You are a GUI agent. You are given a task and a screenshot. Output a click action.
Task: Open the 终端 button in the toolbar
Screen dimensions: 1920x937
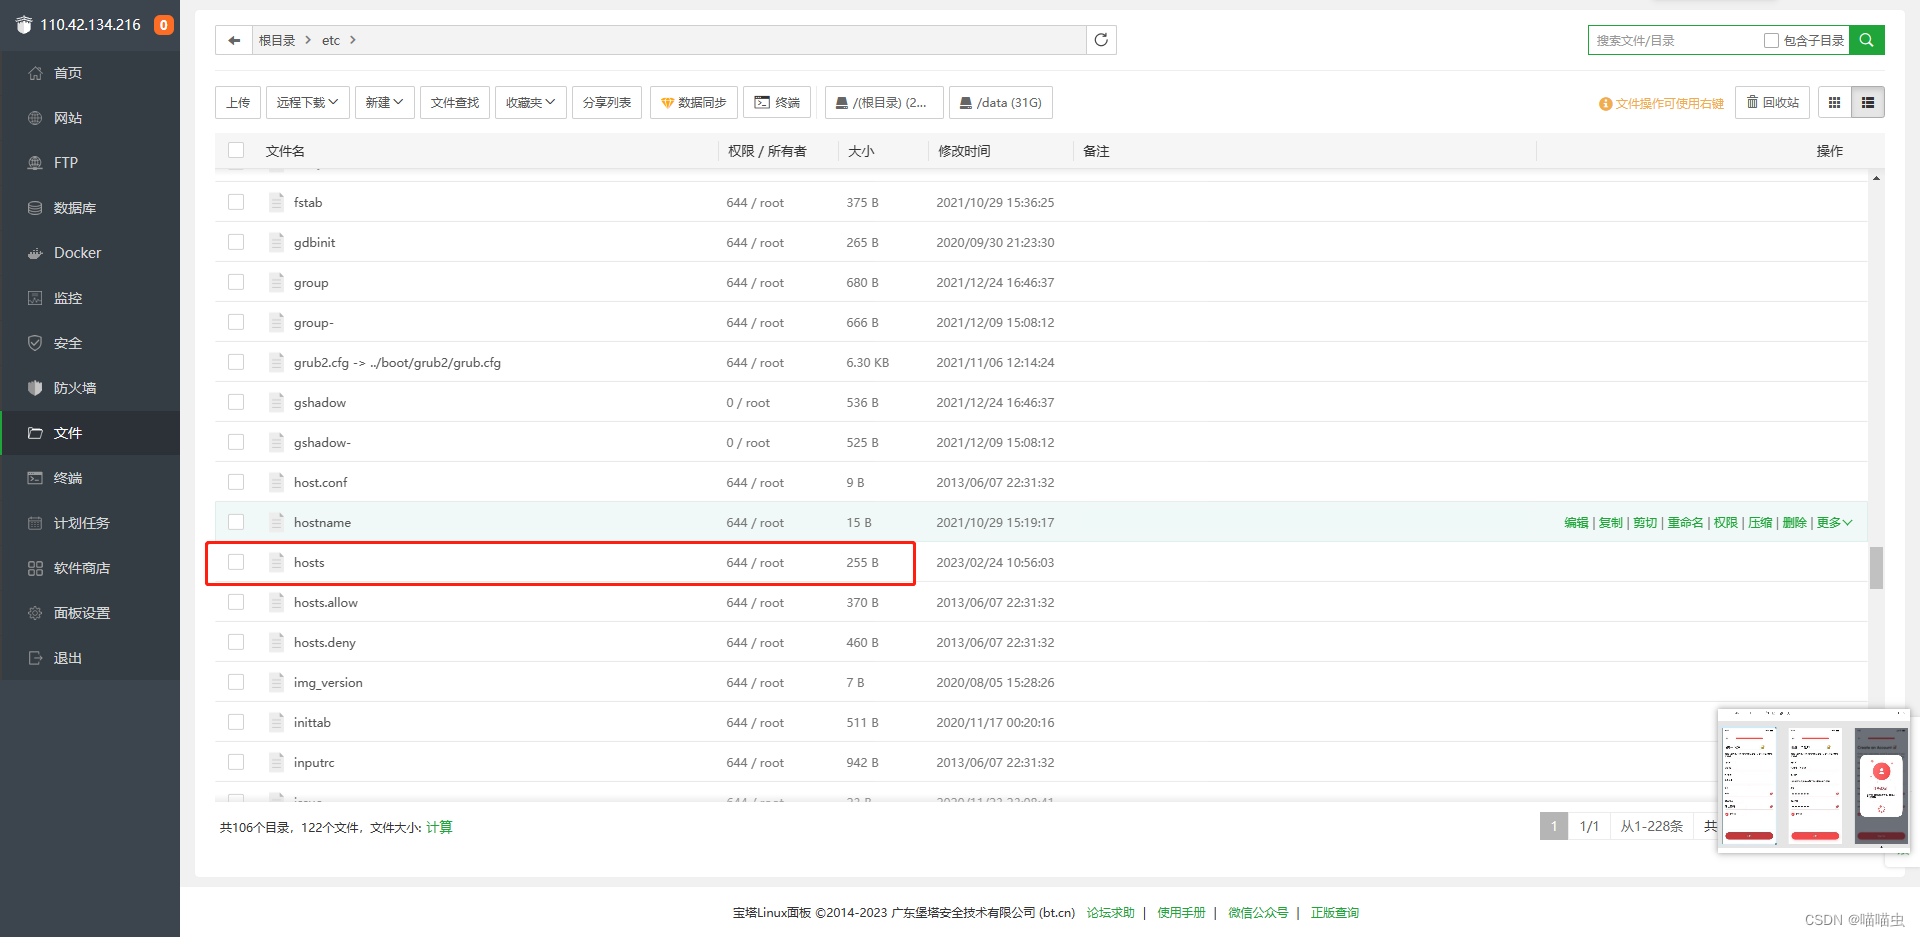777,102
